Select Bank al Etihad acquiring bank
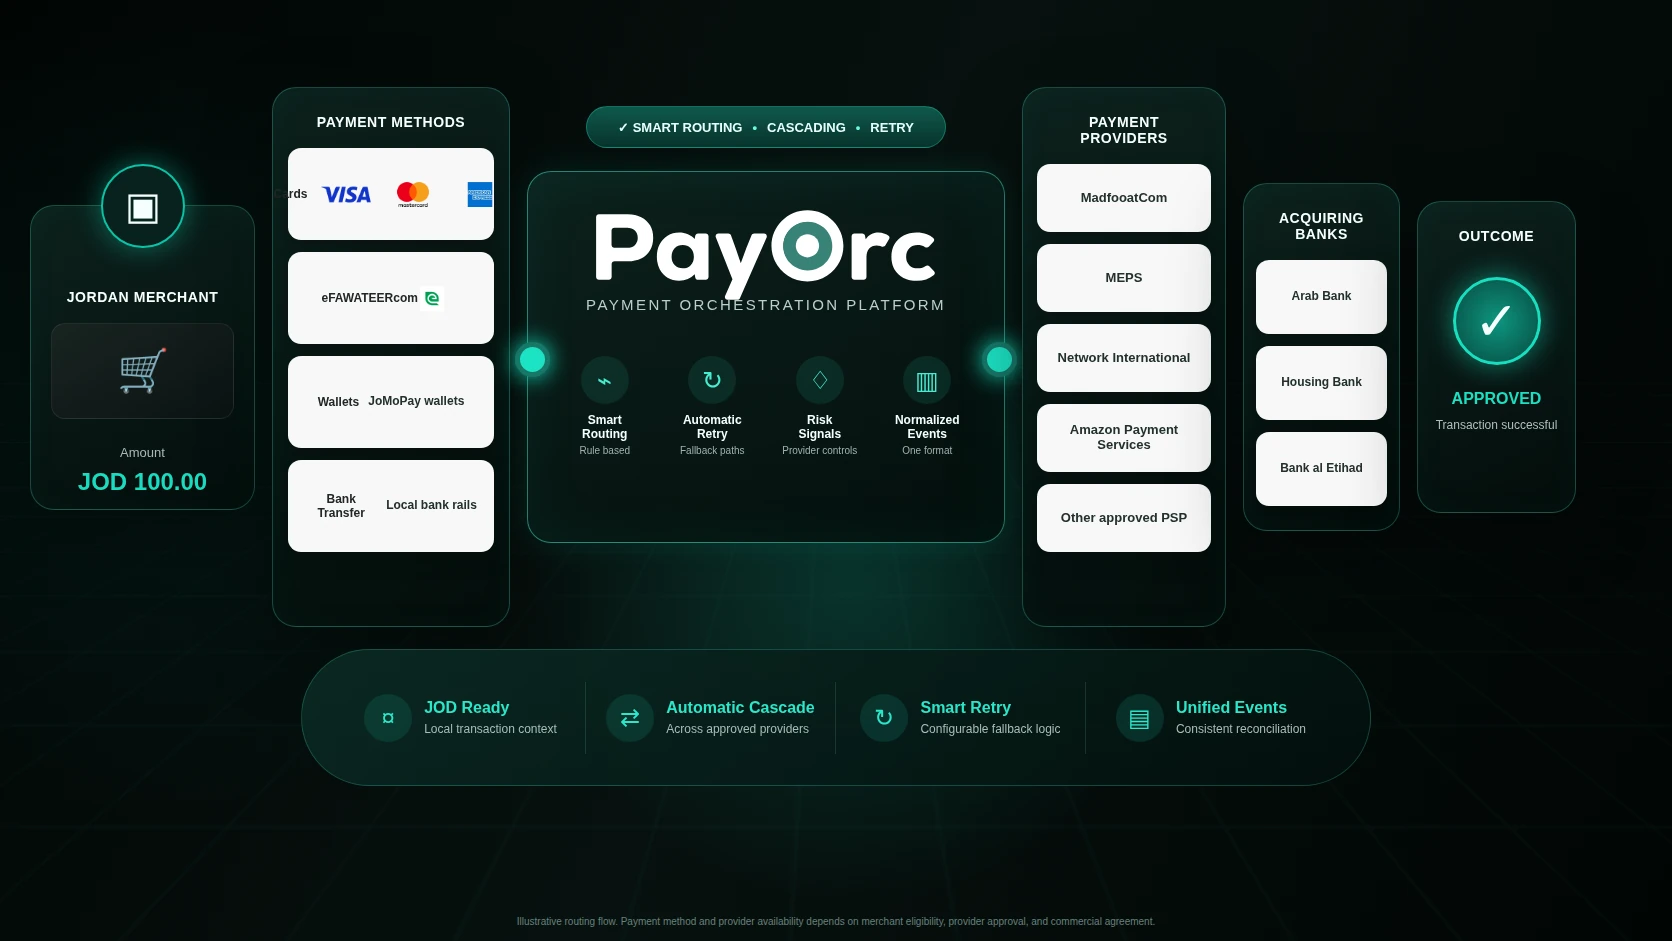 [x=1321, y=469]
